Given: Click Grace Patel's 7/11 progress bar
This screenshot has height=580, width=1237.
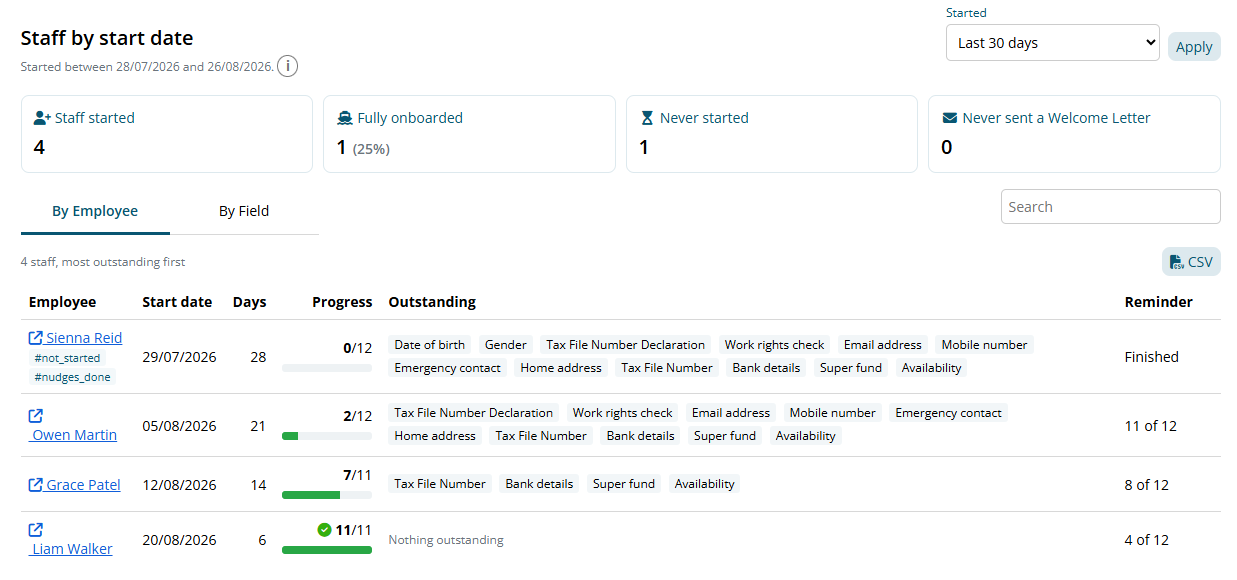Looking at the screenshot, I should pyautogui.click(x=327, y=495).
